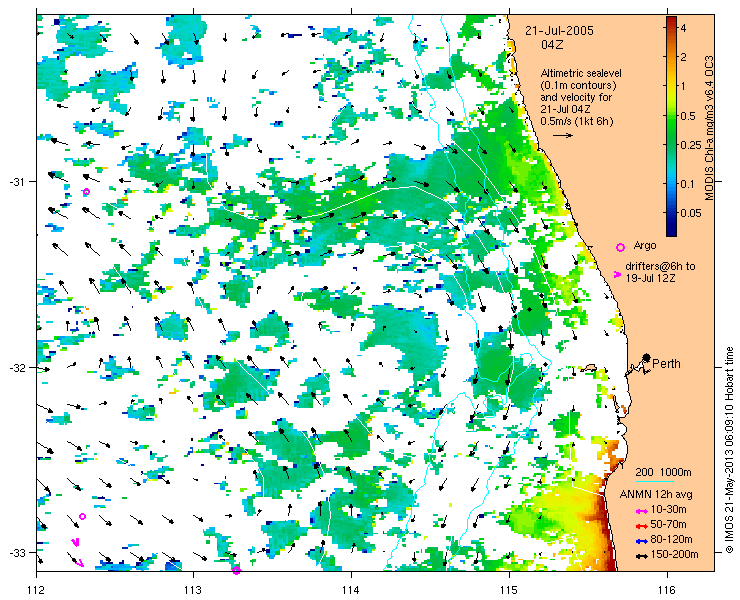Click longitude label 112
The image size is (740, 600).
pos(37,590)
